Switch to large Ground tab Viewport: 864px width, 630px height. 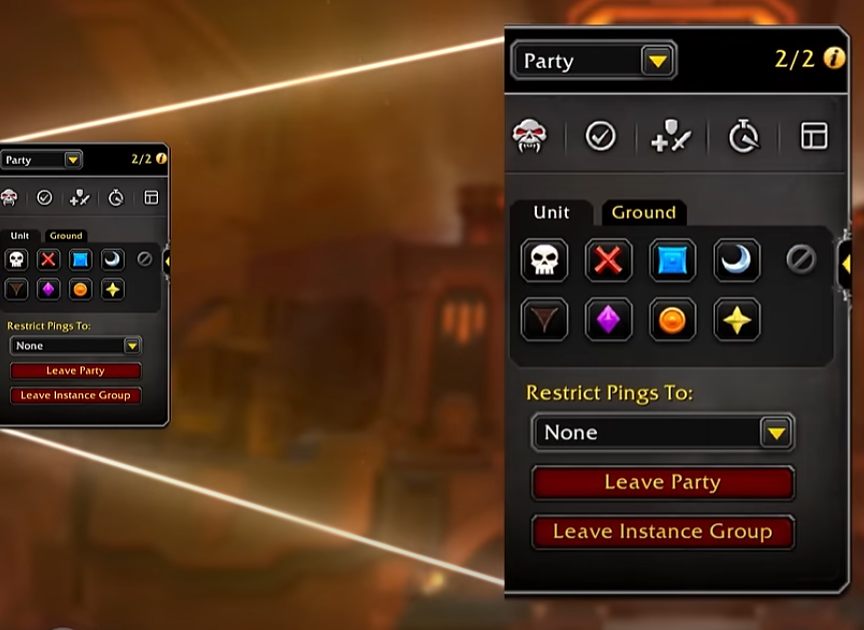[644, 213]
